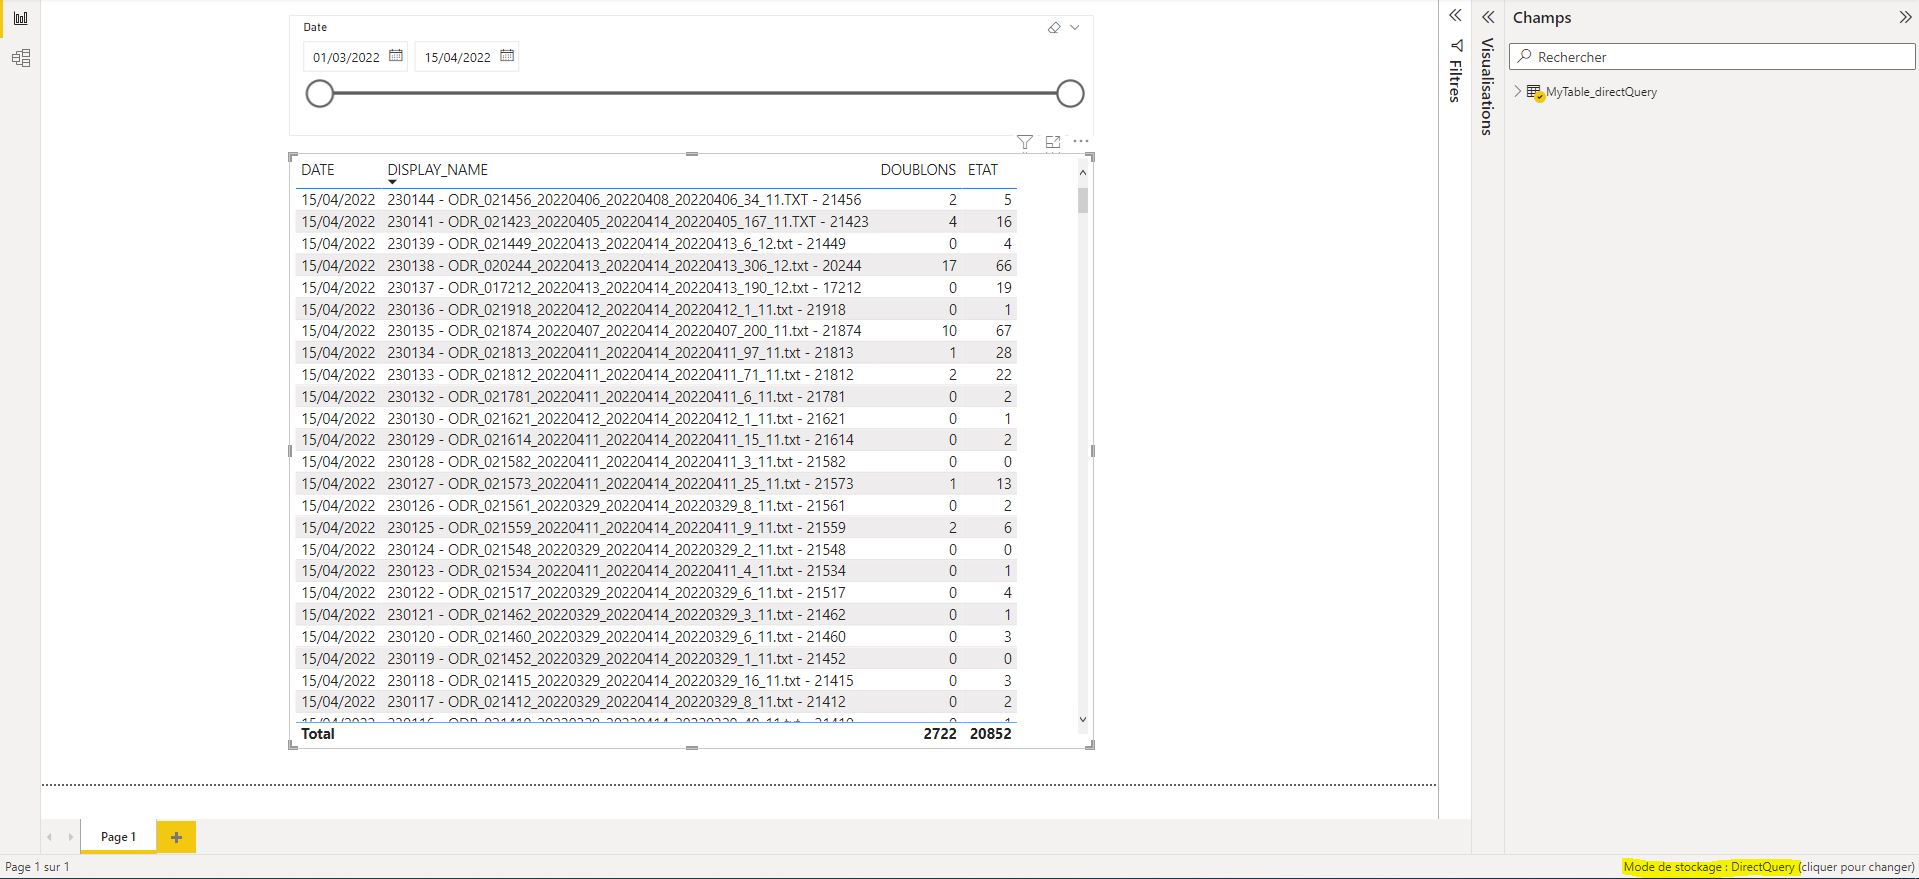Image resolution: width=1919 pixels, height=879 pixels.
Task: Add a new page with plus button
Action: (x=176, y=837)
